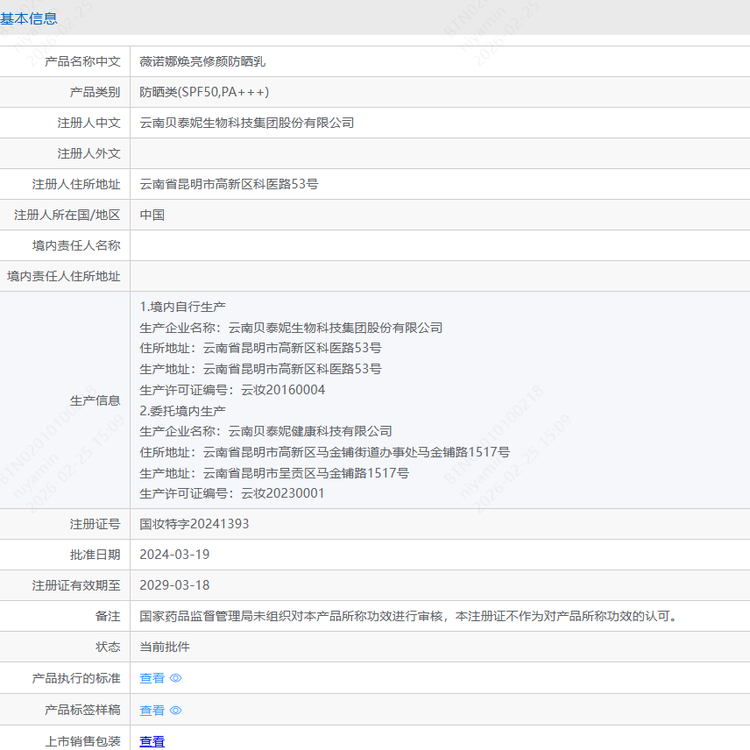
Task: Click the empty 境内责任人名称 value cell
Action: pos(440,246)
